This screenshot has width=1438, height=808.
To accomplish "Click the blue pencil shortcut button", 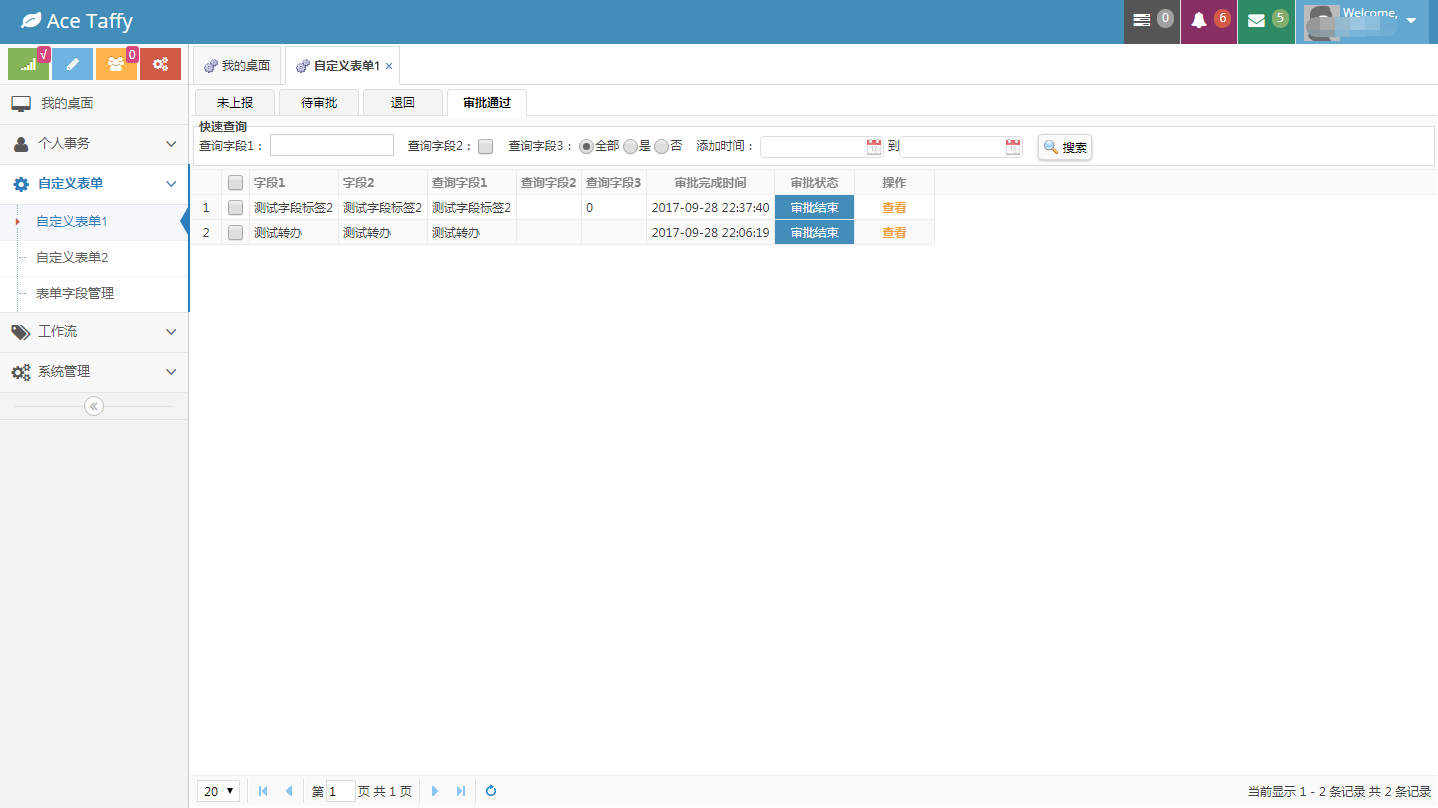I will coord(72,64).
